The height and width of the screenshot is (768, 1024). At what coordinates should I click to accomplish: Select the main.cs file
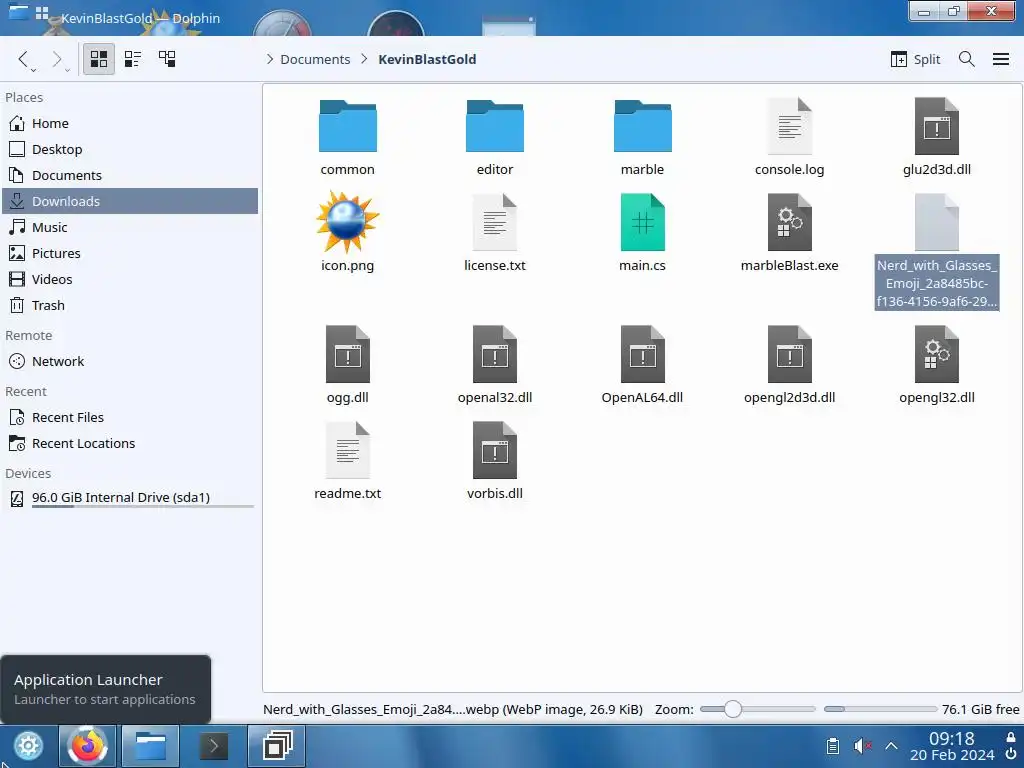point(643,232)
